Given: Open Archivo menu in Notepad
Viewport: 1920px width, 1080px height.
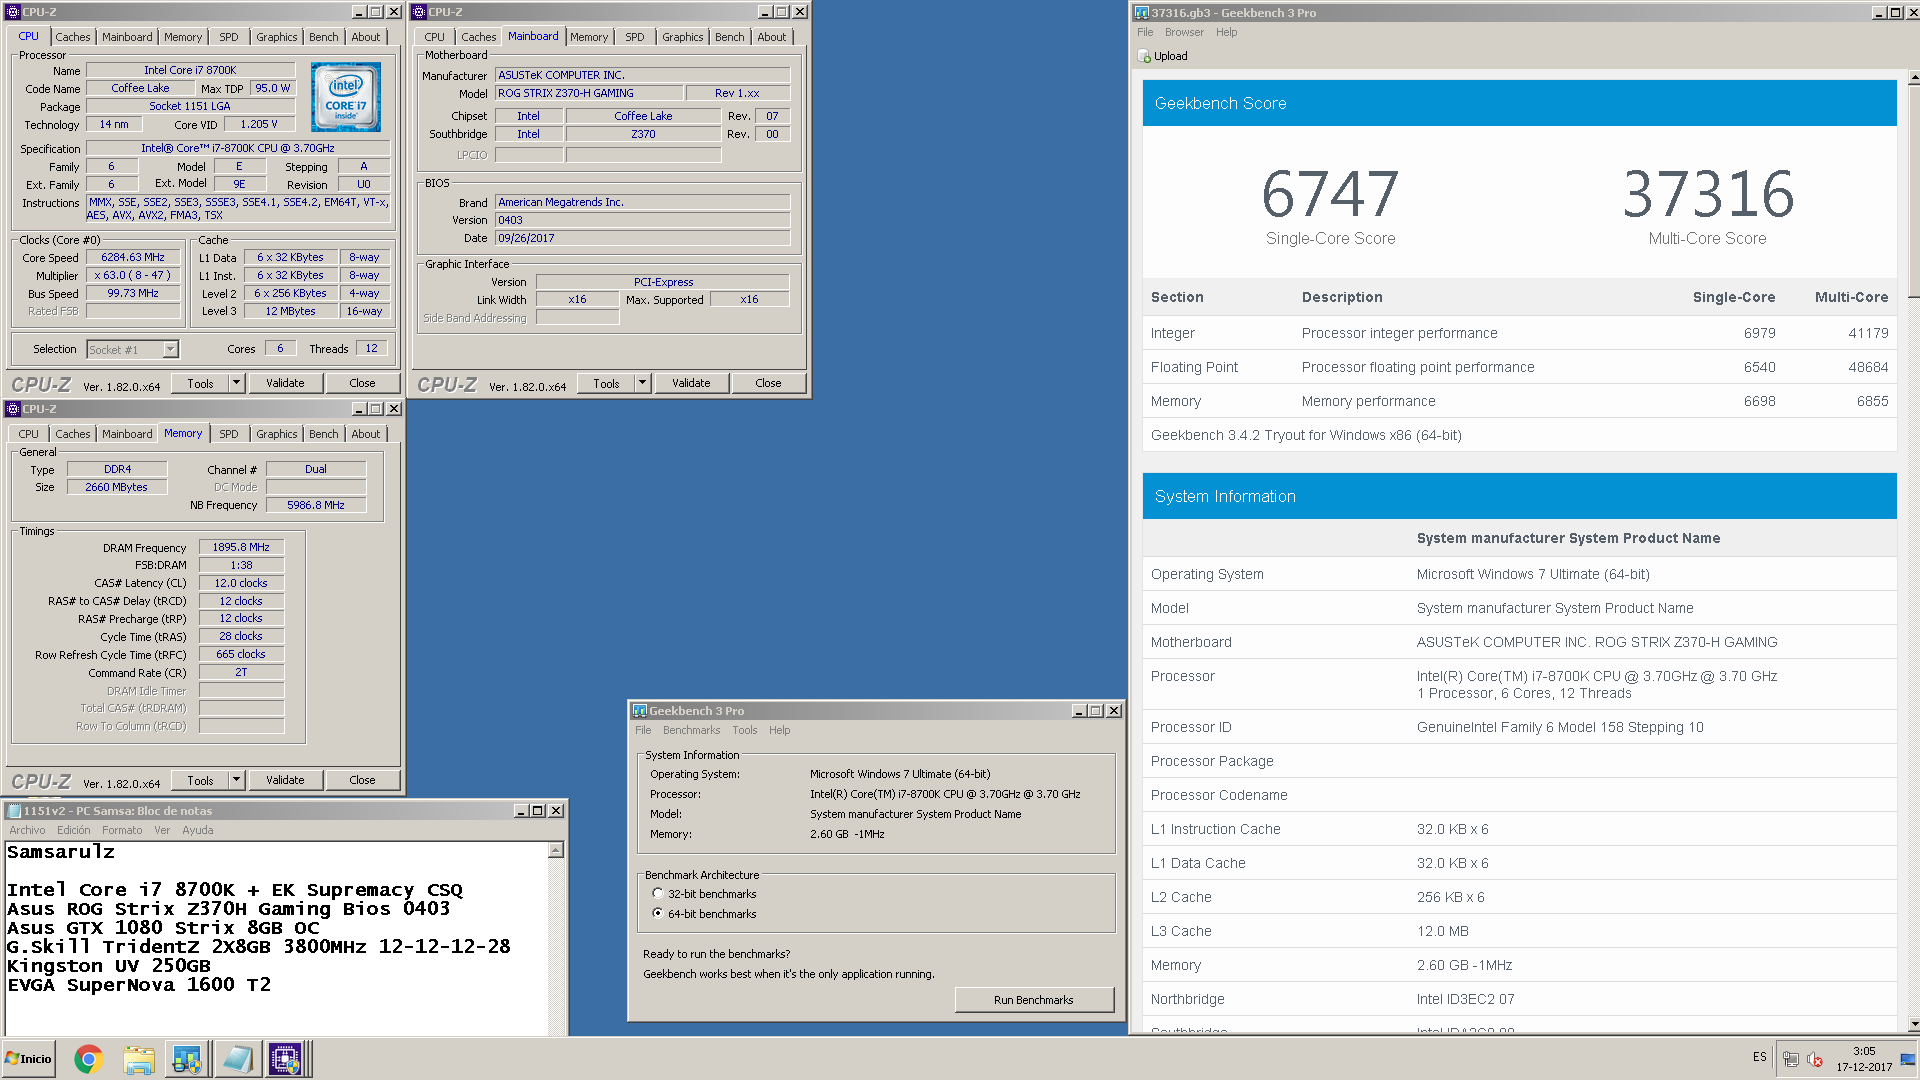Looking at the screenshot, I should click(27, 830).
